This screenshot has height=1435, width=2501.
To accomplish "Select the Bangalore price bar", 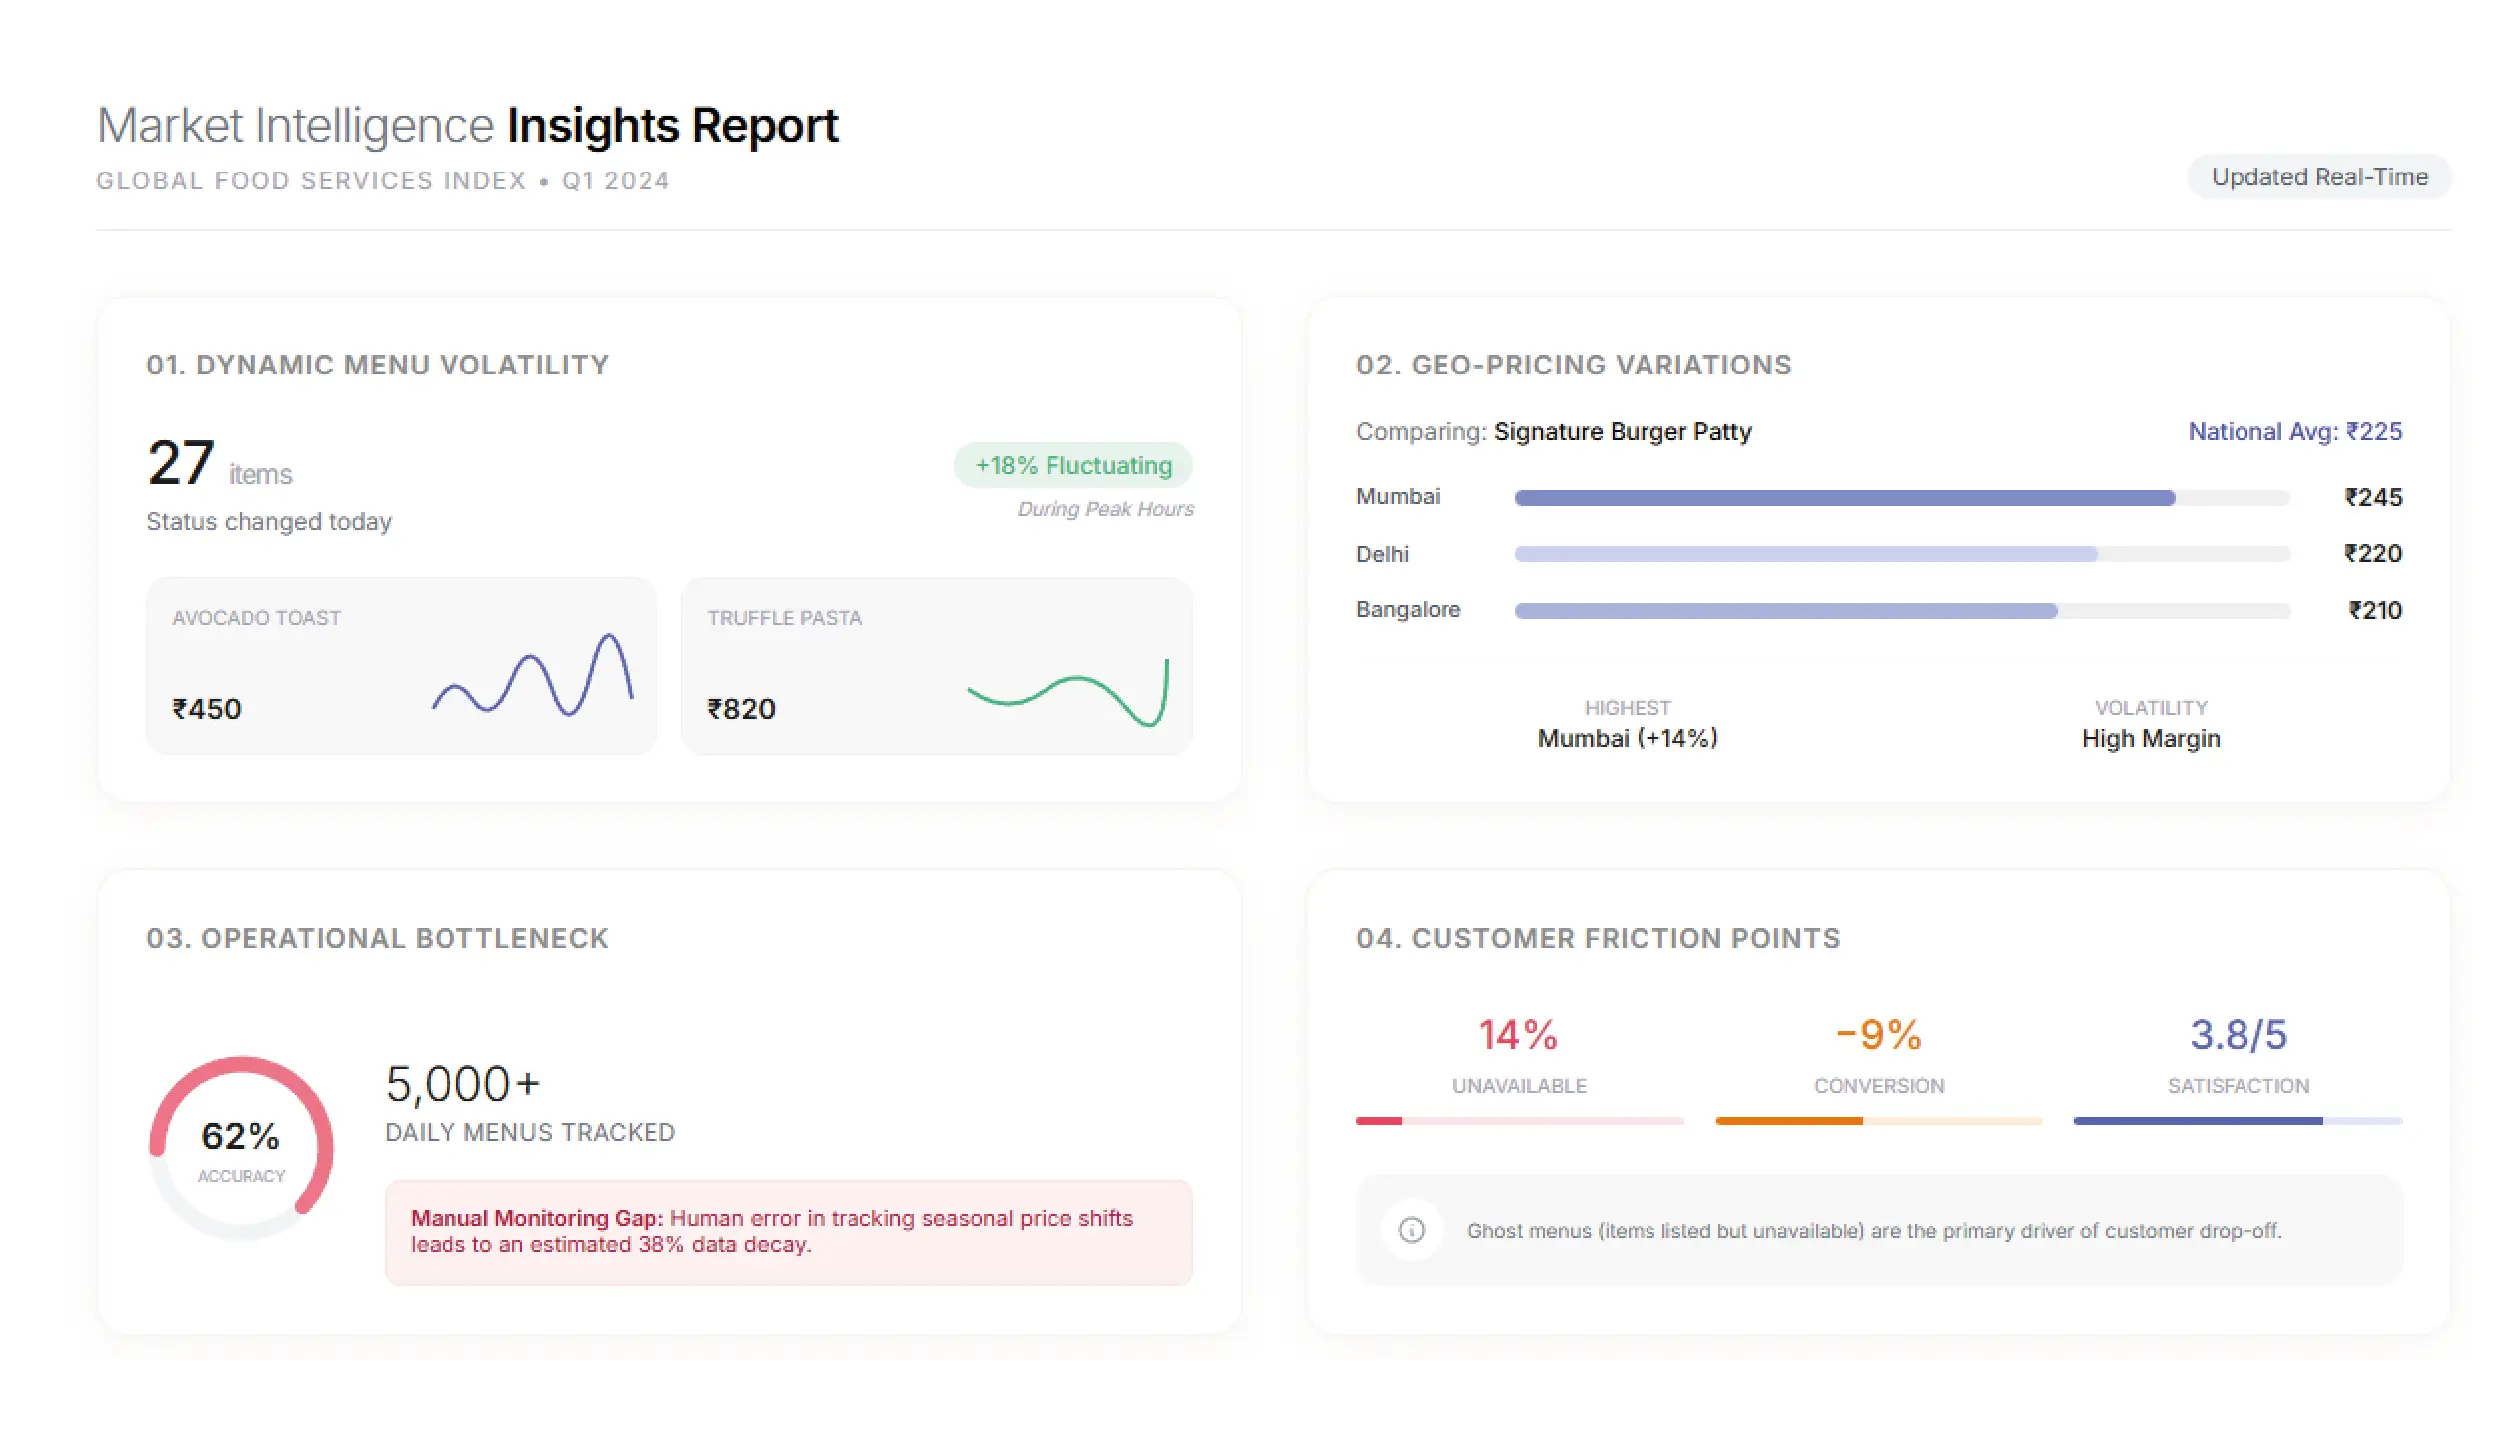I will [x=1900, y=610].
